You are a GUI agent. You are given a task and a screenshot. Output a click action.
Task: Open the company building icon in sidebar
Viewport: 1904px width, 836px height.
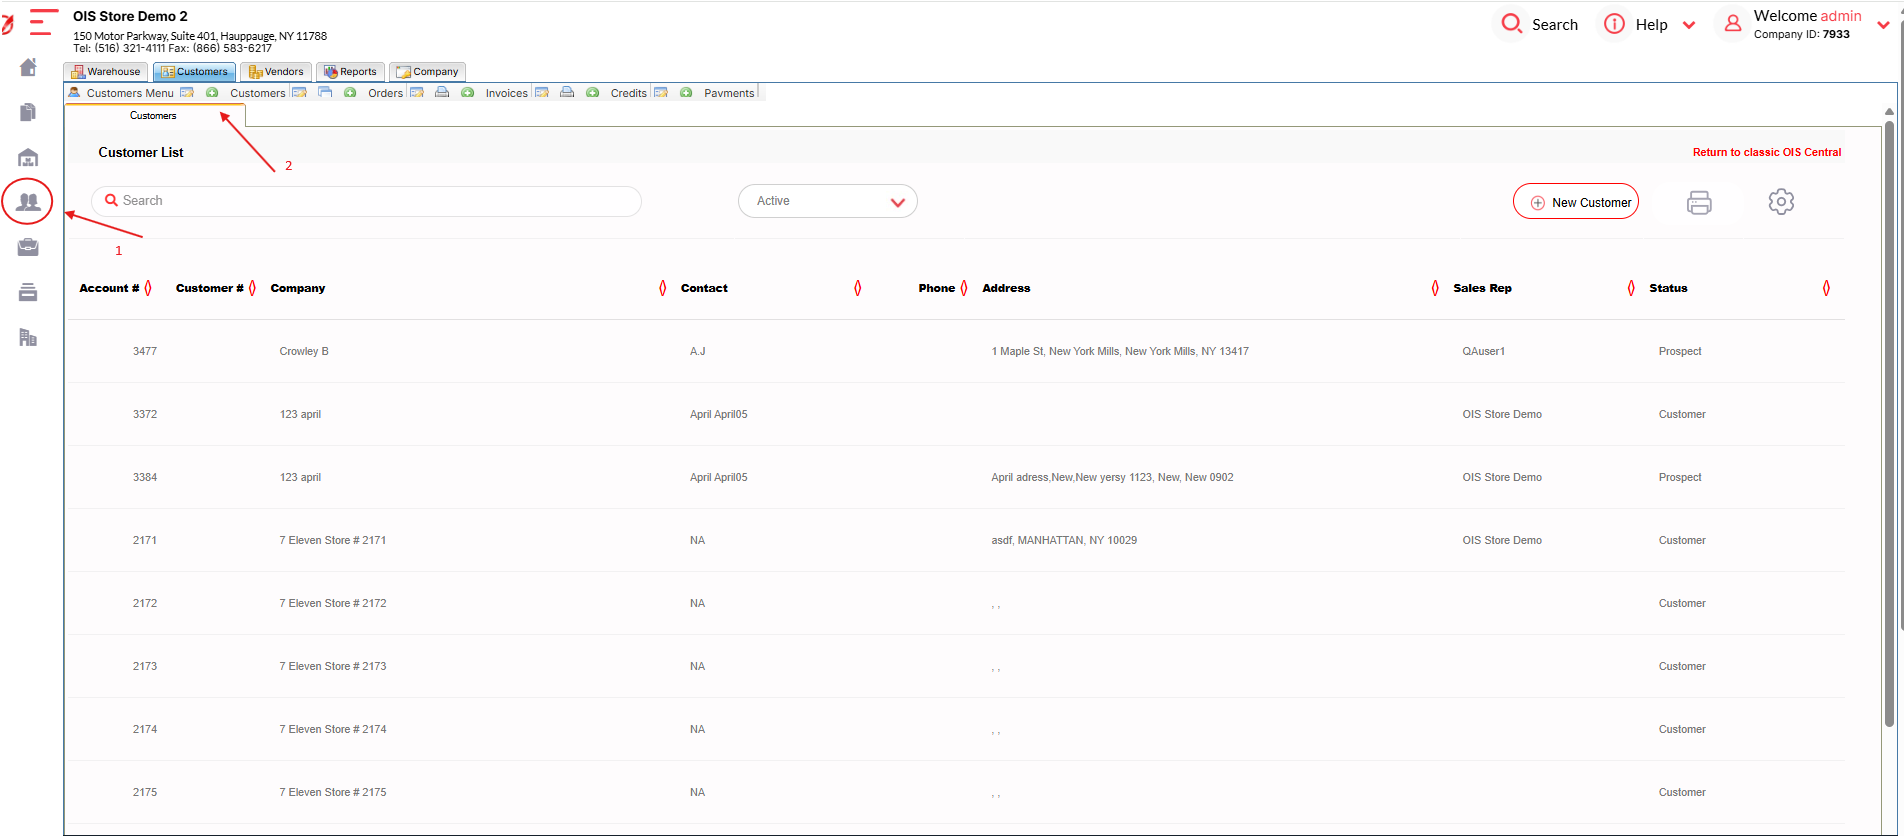[28, 337]
